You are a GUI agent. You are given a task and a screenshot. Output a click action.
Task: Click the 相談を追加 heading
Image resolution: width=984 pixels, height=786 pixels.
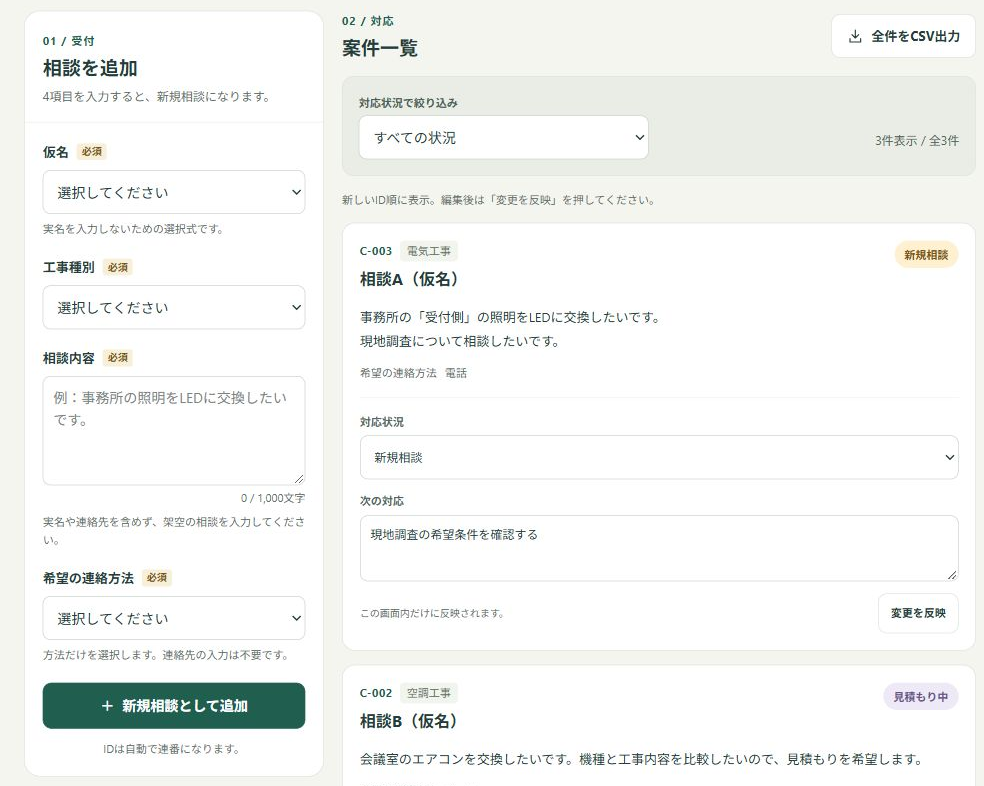point(90,68)
